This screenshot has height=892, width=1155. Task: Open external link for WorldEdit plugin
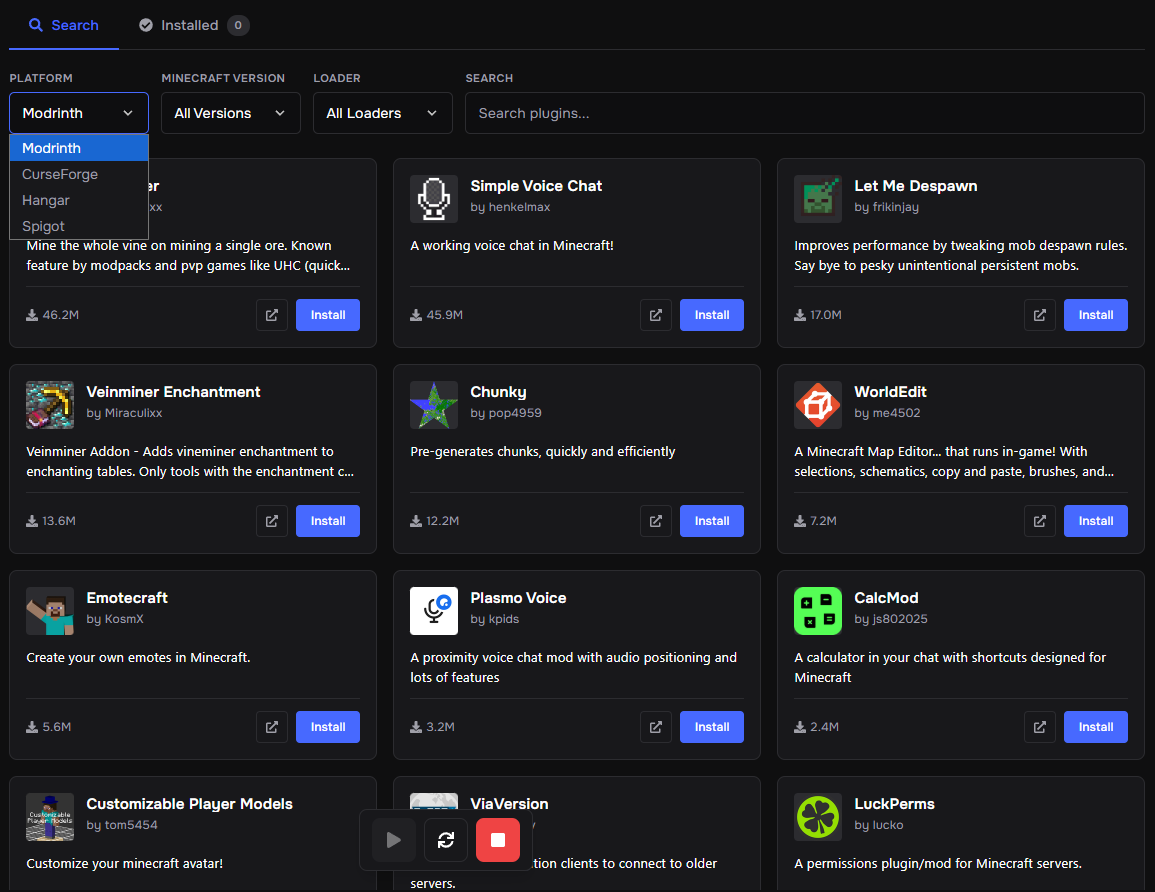(x=1039, y=521)
